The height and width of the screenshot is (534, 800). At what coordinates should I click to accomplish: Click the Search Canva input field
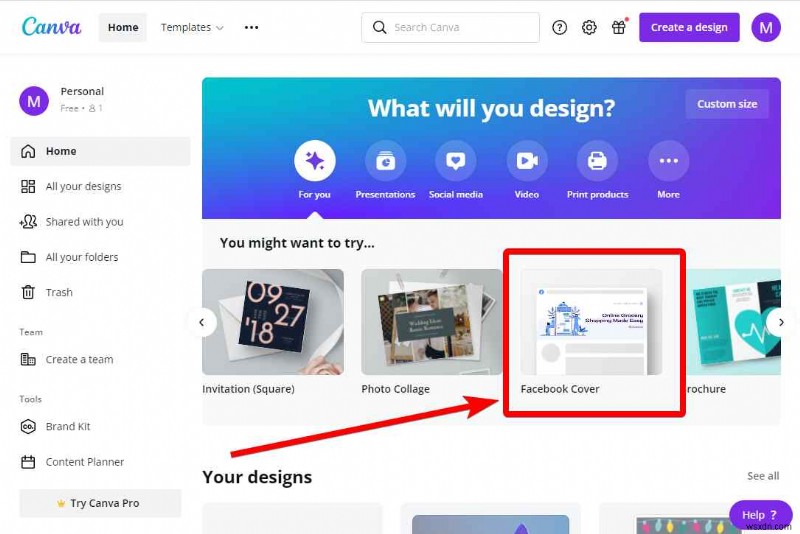coord(450,28)
